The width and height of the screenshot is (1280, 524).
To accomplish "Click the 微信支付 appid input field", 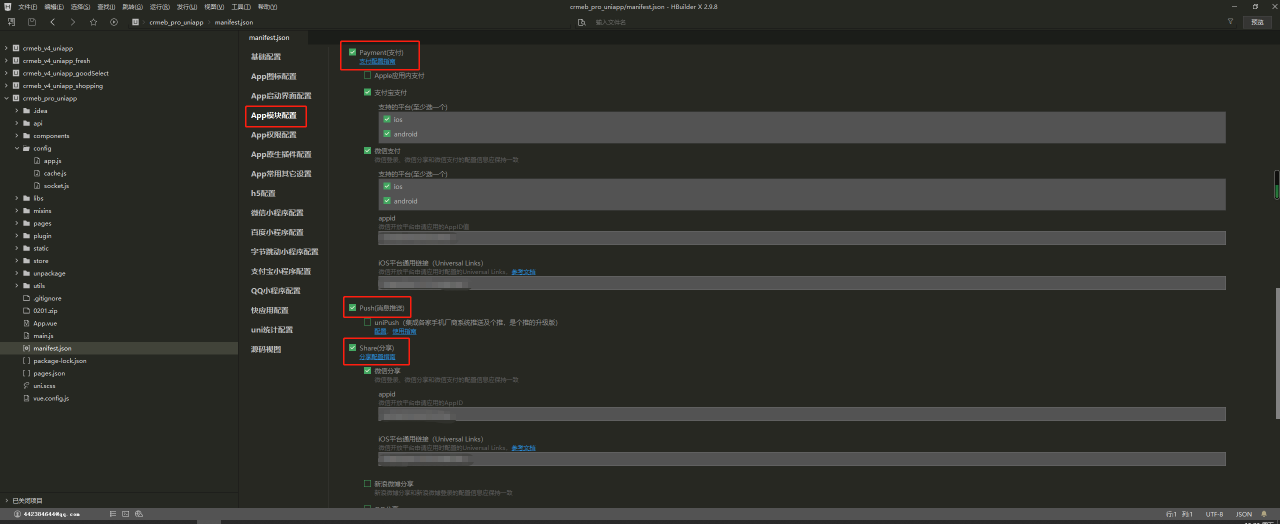I will (x=801, y=238).
